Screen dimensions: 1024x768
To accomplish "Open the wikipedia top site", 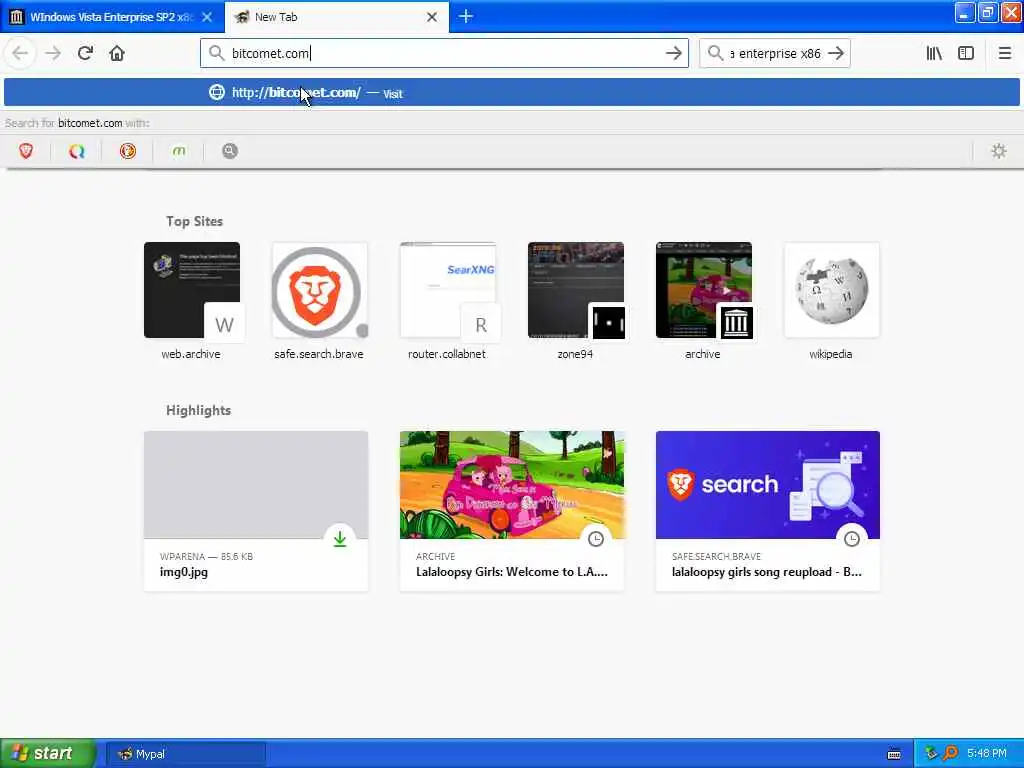I will pyautogui.click(x=831, y=301).
